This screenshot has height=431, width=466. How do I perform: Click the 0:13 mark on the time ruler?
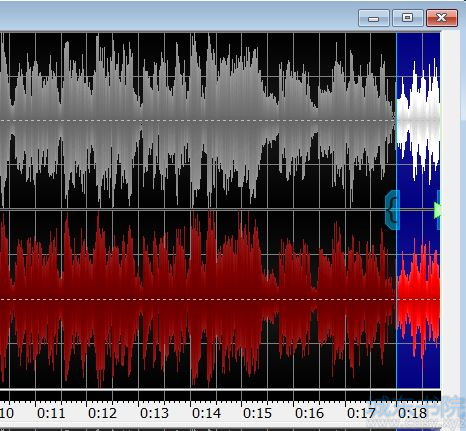pos(154,413)
